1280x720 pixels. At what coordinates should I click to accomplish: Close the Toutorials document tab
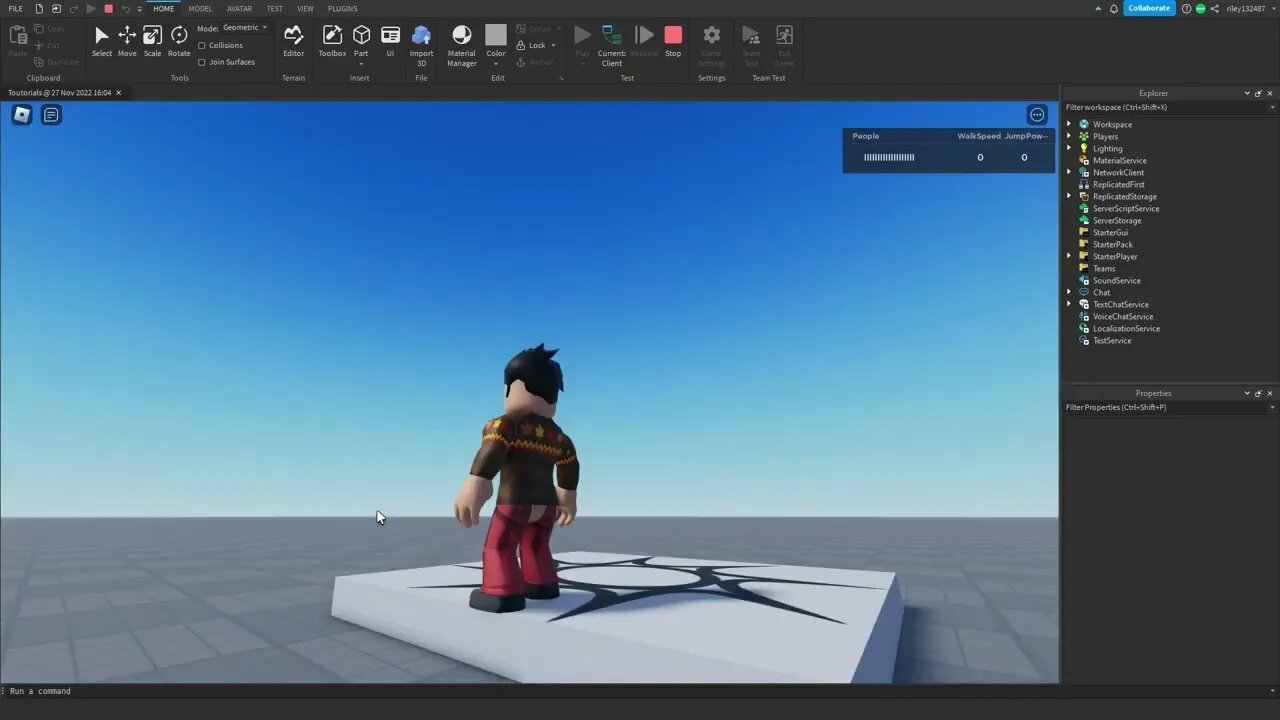coord(119,93)
